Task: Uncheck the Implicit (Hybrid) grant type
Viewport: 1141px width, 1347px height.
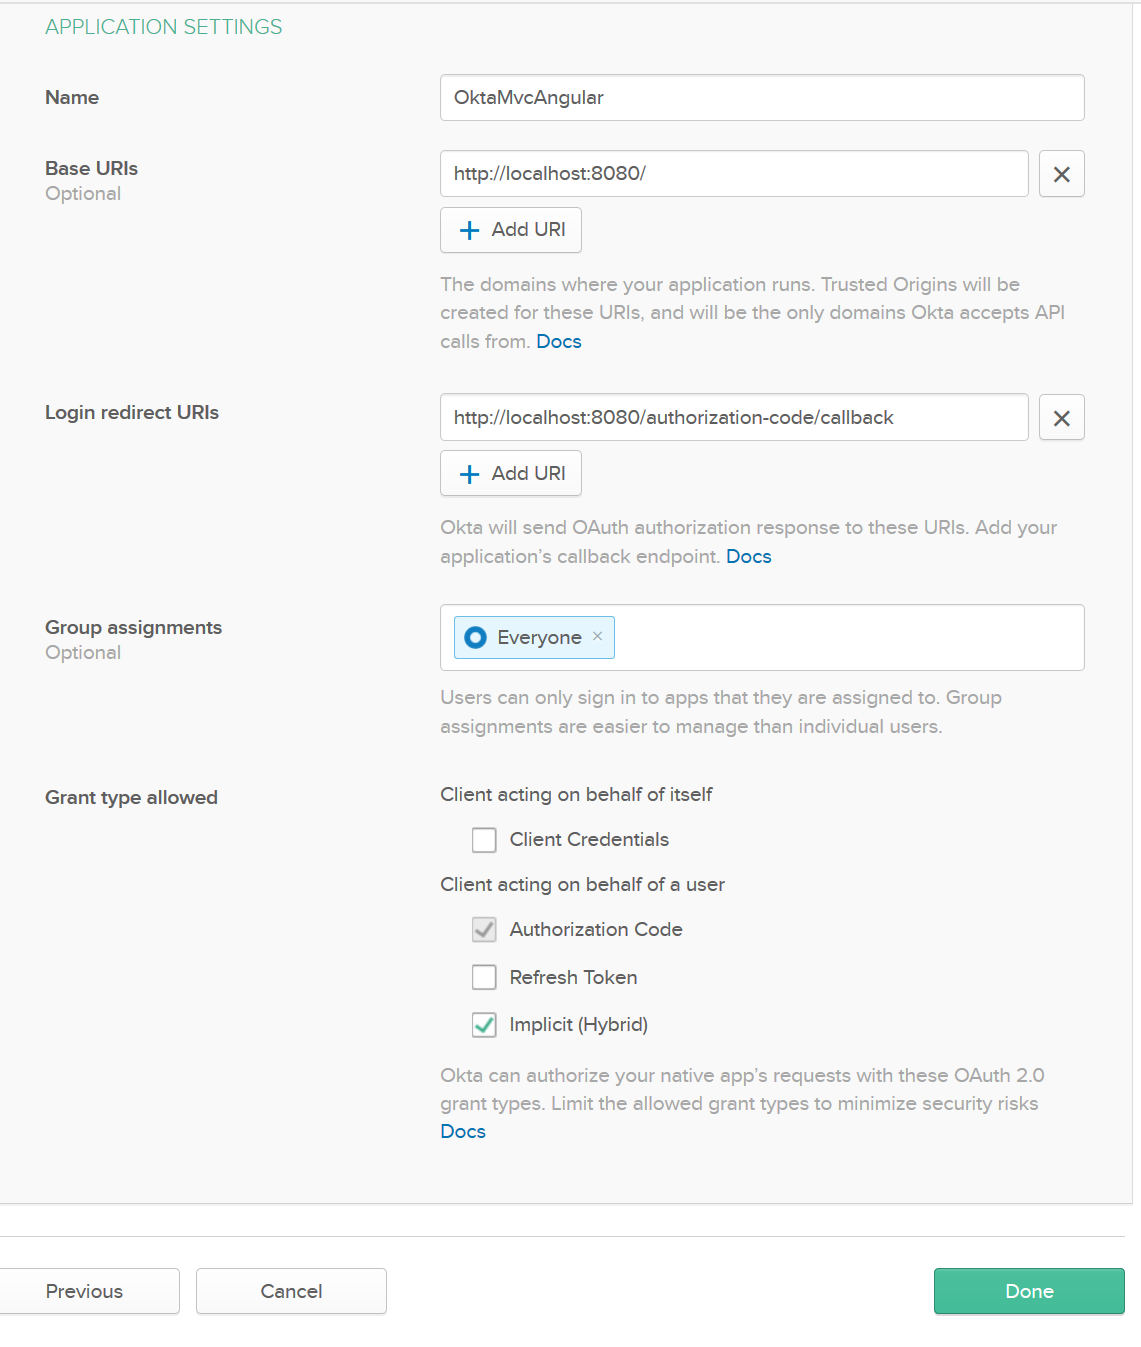Action: click(x=484, y=1025)
